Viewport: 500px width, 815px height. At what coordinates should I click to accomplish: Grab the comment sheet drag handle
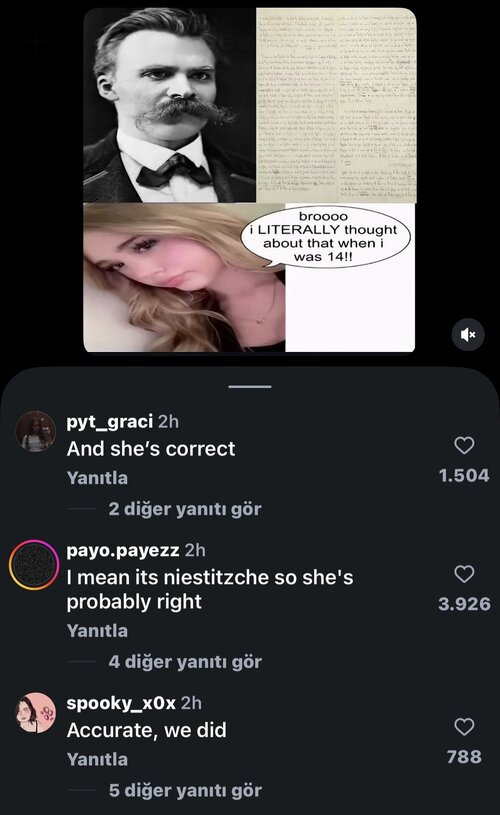click(x=250, y=387)
